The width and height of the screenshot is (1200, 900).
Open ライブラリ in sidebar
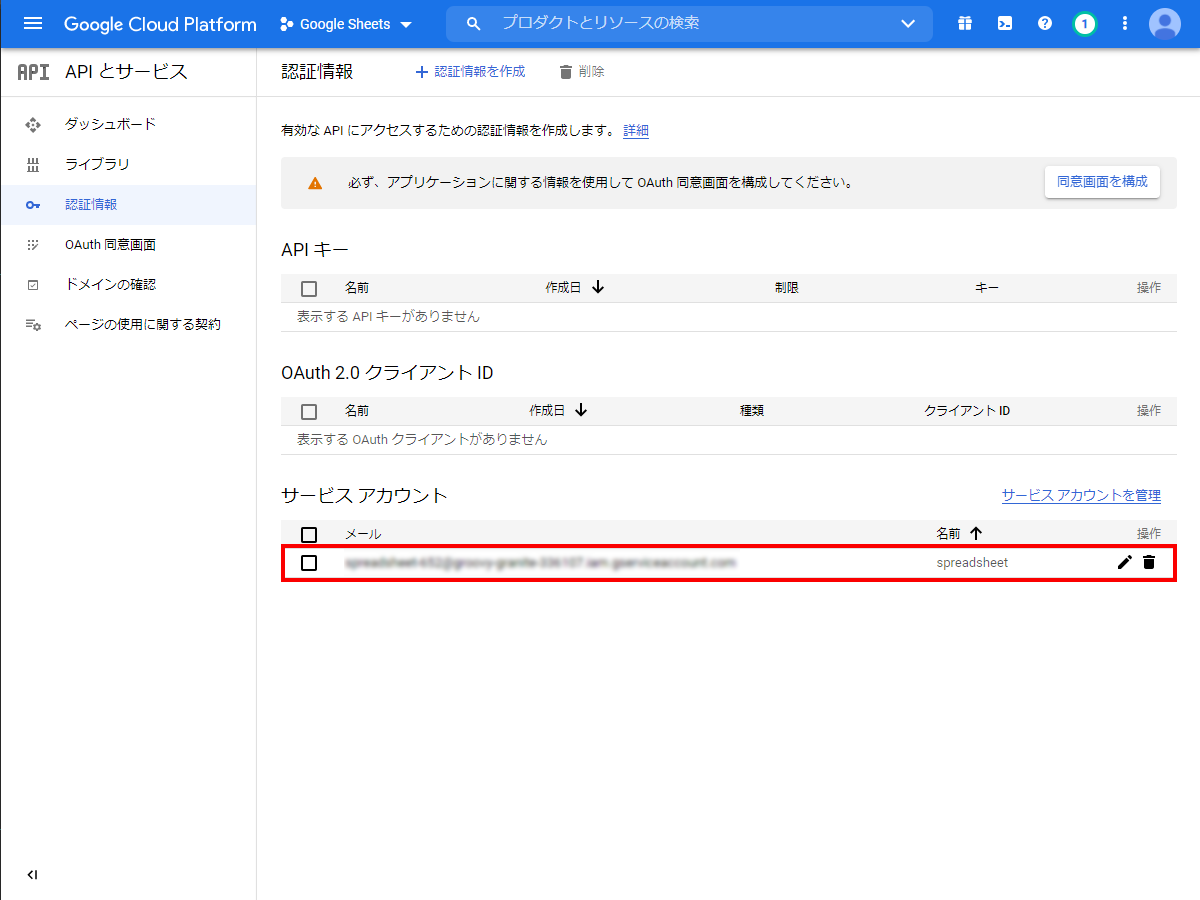point(97,164)
